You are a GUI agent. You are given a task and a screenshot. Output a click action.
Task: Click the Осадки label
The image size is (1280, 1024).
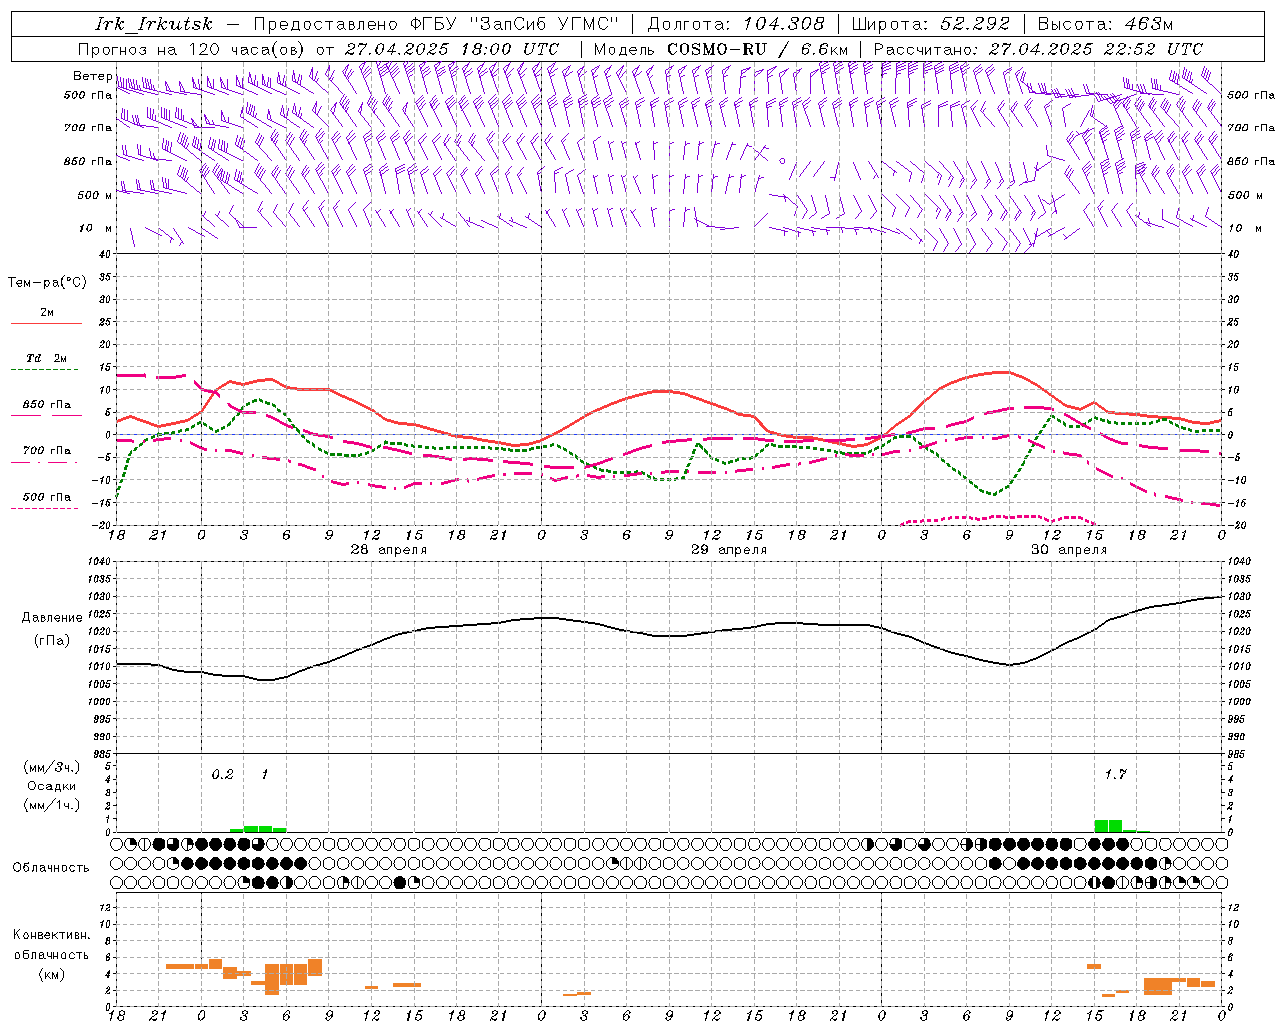coord(51,786)
